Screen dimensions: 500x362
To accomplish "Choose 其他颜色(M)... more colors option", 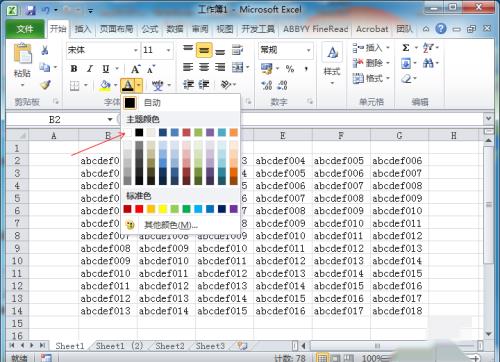I will (171, 225).
